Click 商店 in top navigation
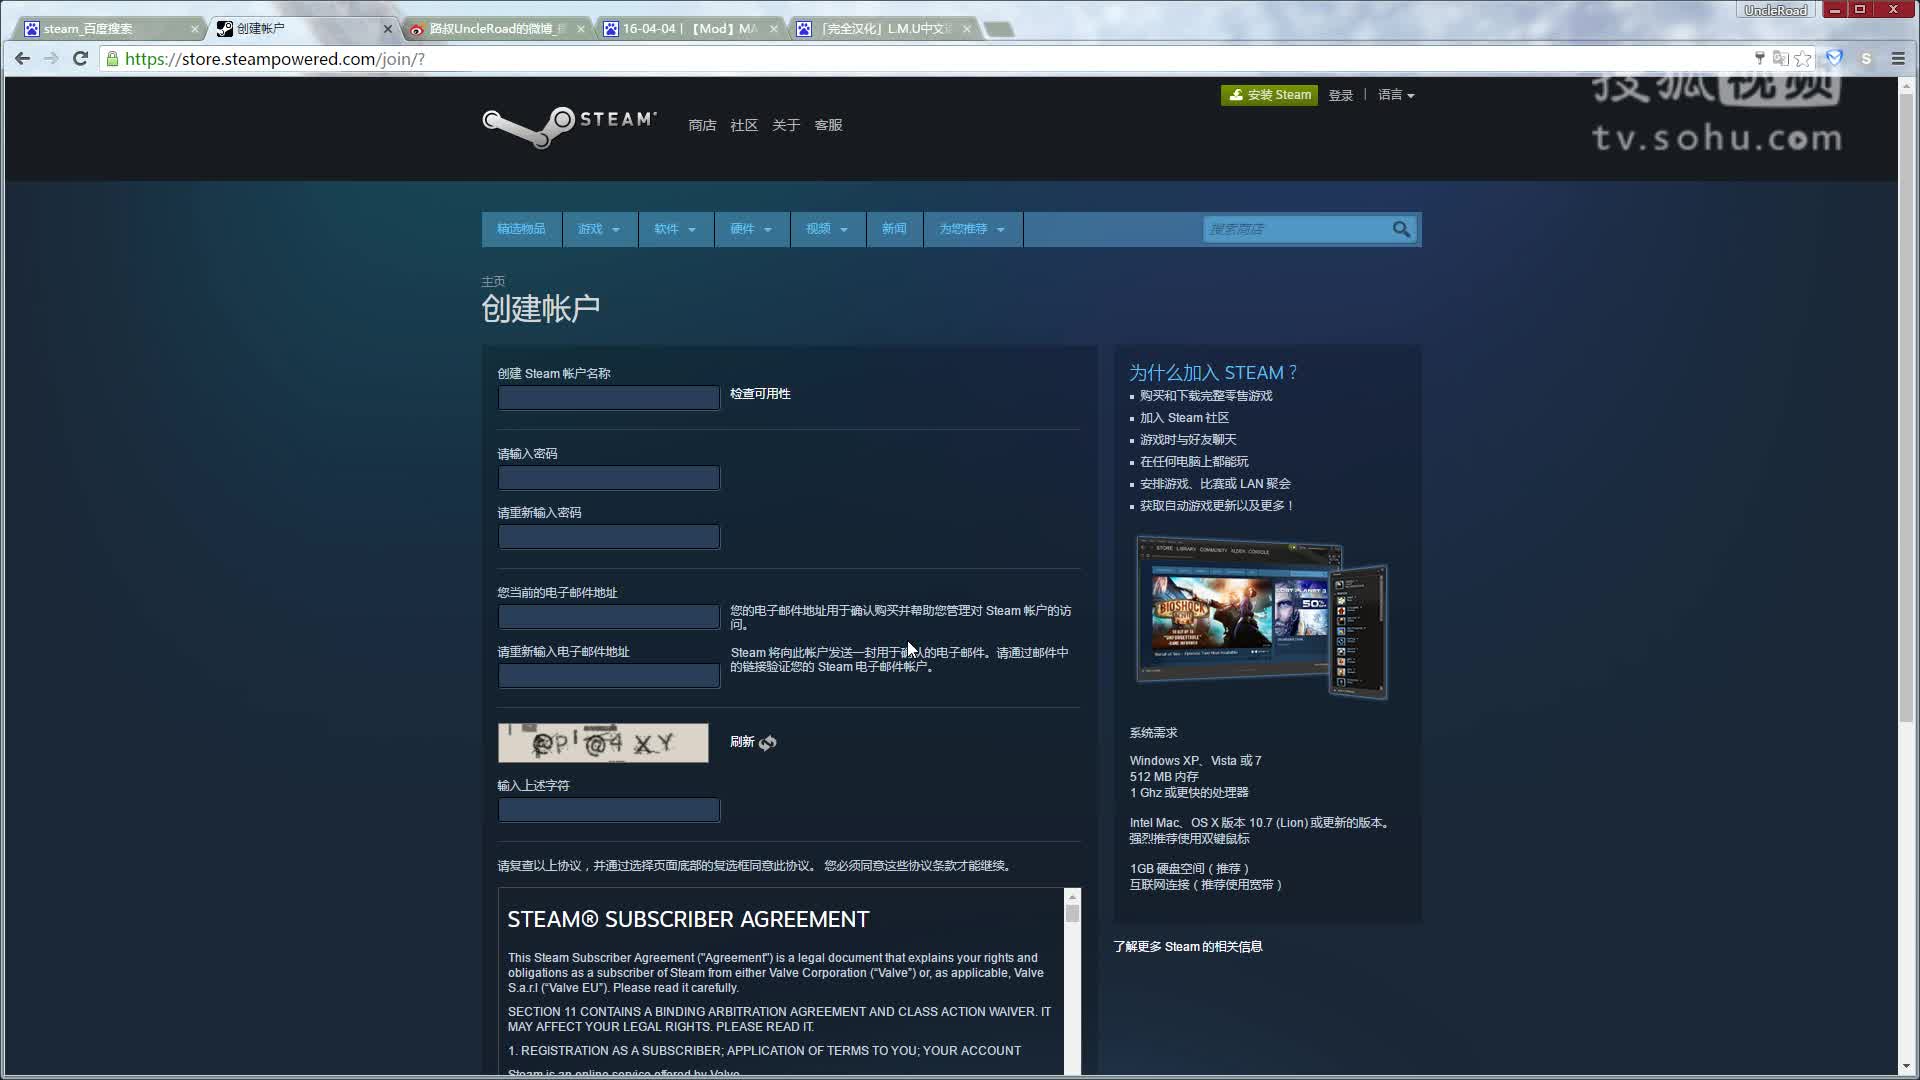1920x1080 pixels. tap(702, 125)
